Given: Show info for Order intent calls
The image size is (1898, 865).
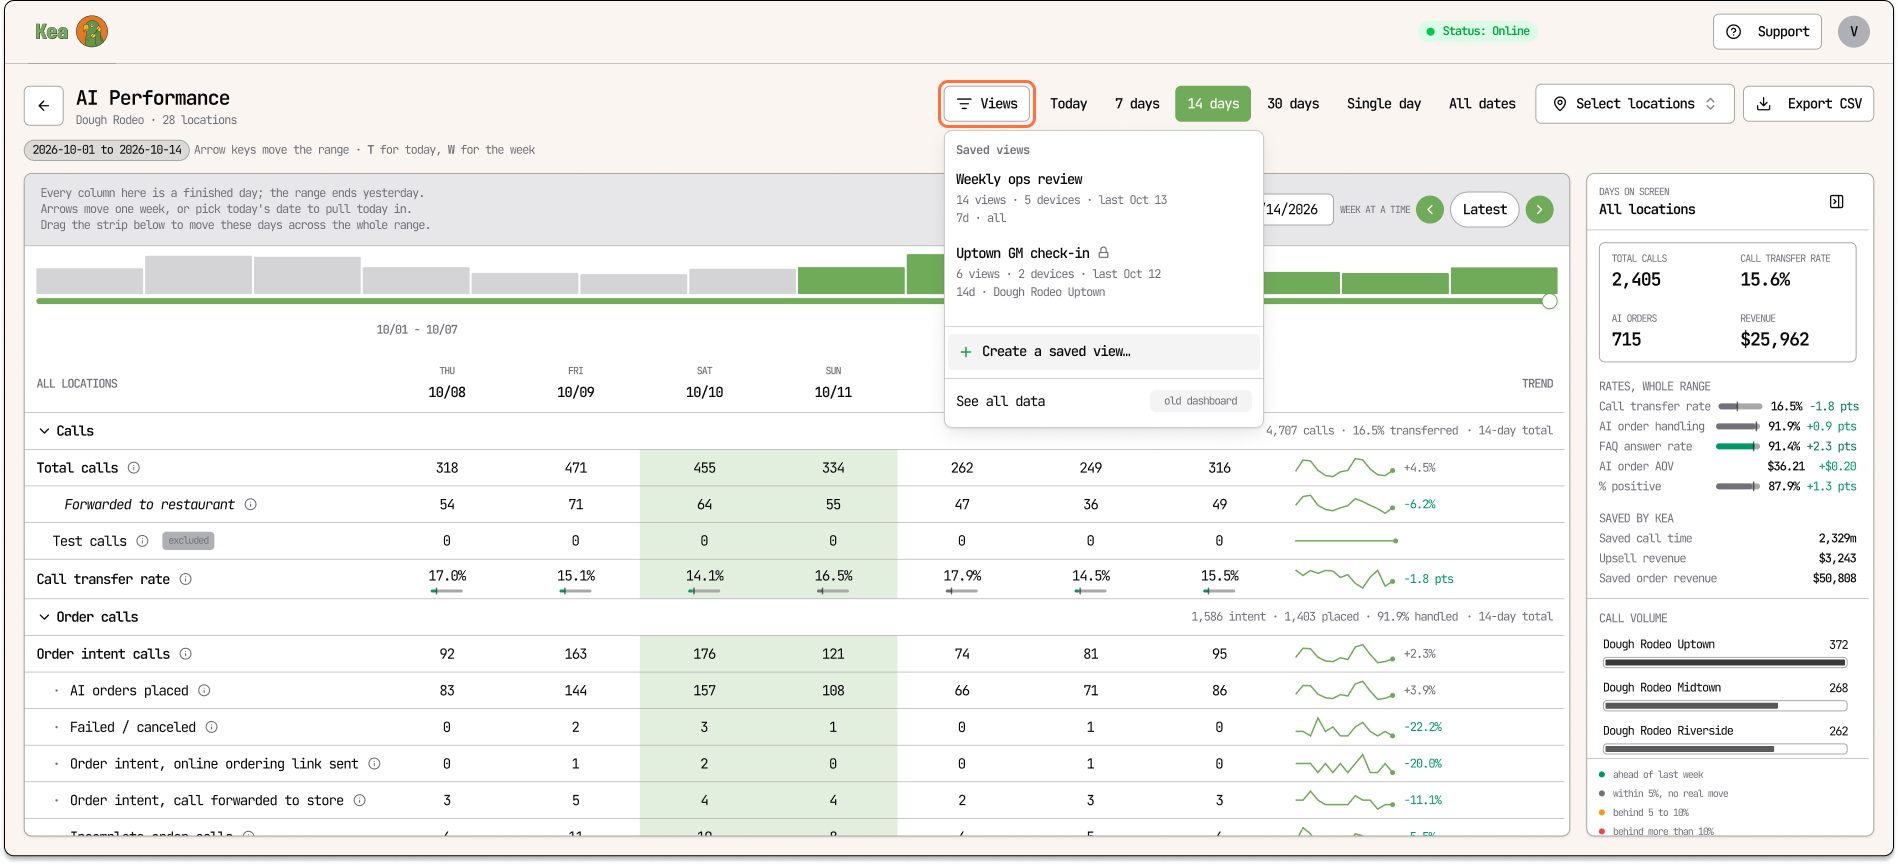Looking at the screenshot, I should (x=186, y=654).
